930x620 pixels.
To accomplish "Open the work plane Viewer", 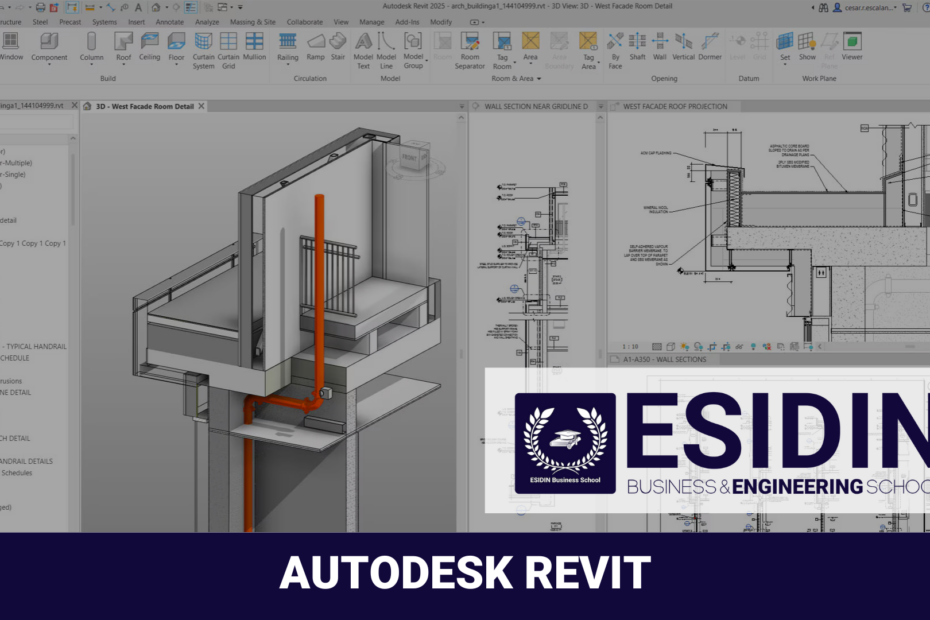I will [852, 45].
